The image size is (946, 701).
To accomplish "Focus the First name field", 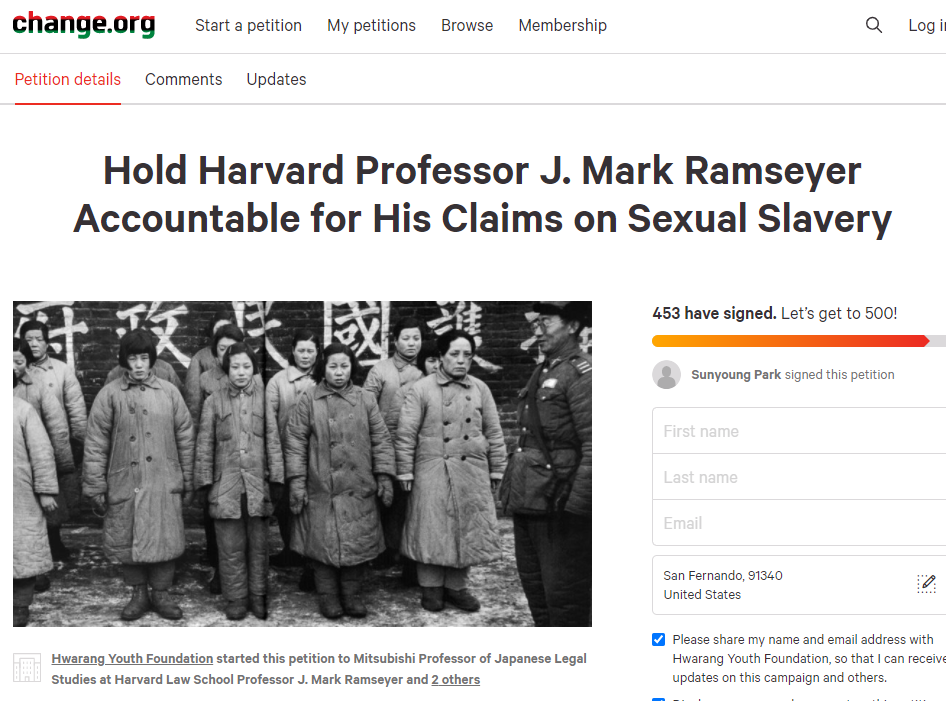I will [800, 431].
